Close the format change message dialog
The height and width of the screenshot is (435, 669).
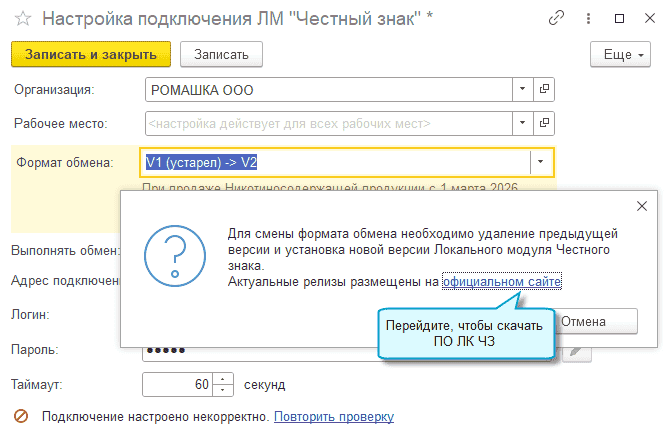click(641, 206)
